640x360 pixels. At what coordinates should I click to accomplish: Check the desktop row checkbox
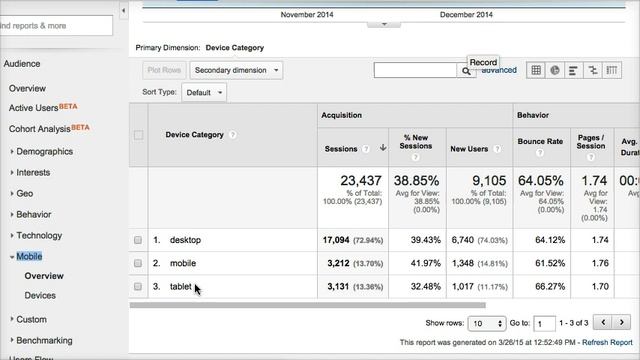[138, 240]
